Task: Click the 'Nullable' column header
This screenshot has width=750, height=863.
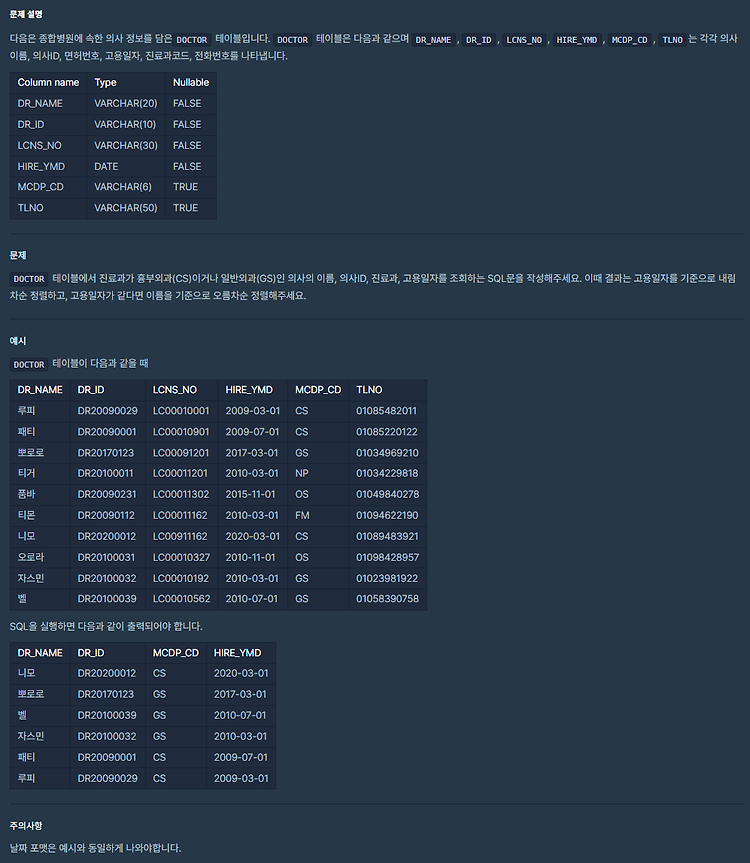Action: (191, 83)
